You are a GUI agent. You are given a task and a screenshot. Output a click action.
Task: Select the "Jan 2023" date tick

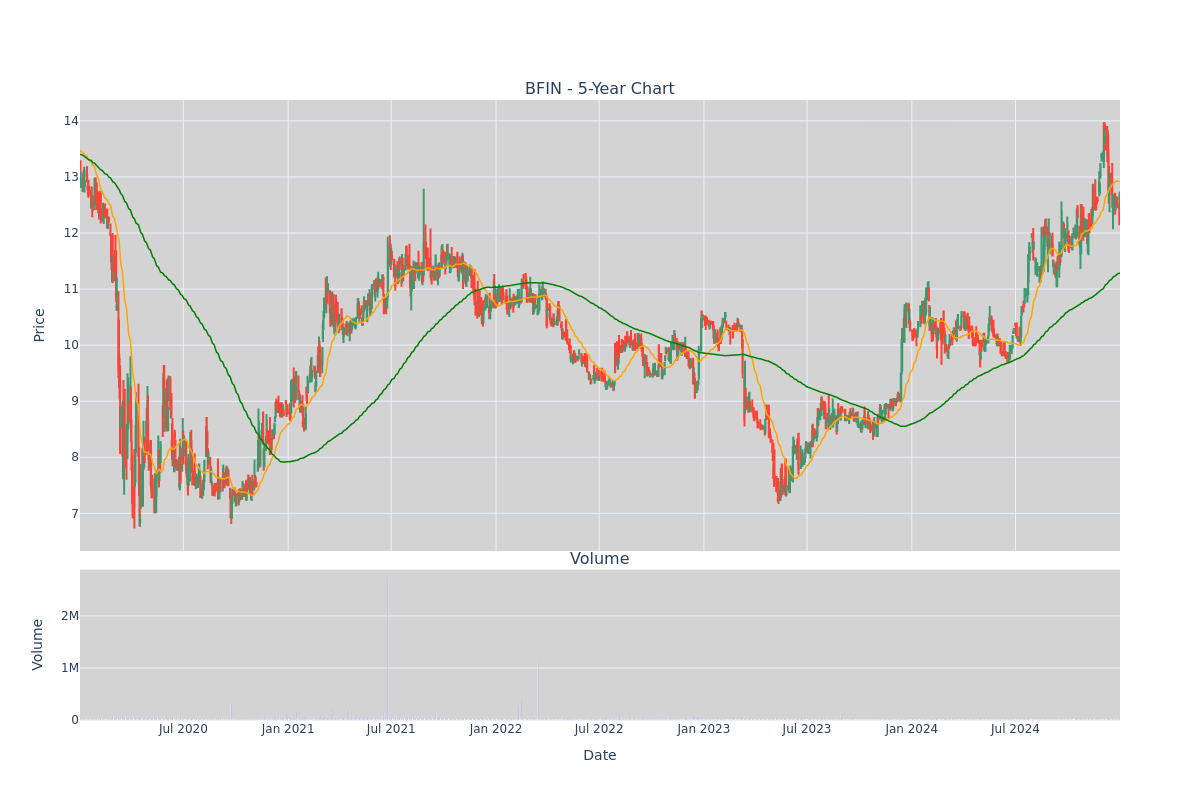(x=704, y=729)
